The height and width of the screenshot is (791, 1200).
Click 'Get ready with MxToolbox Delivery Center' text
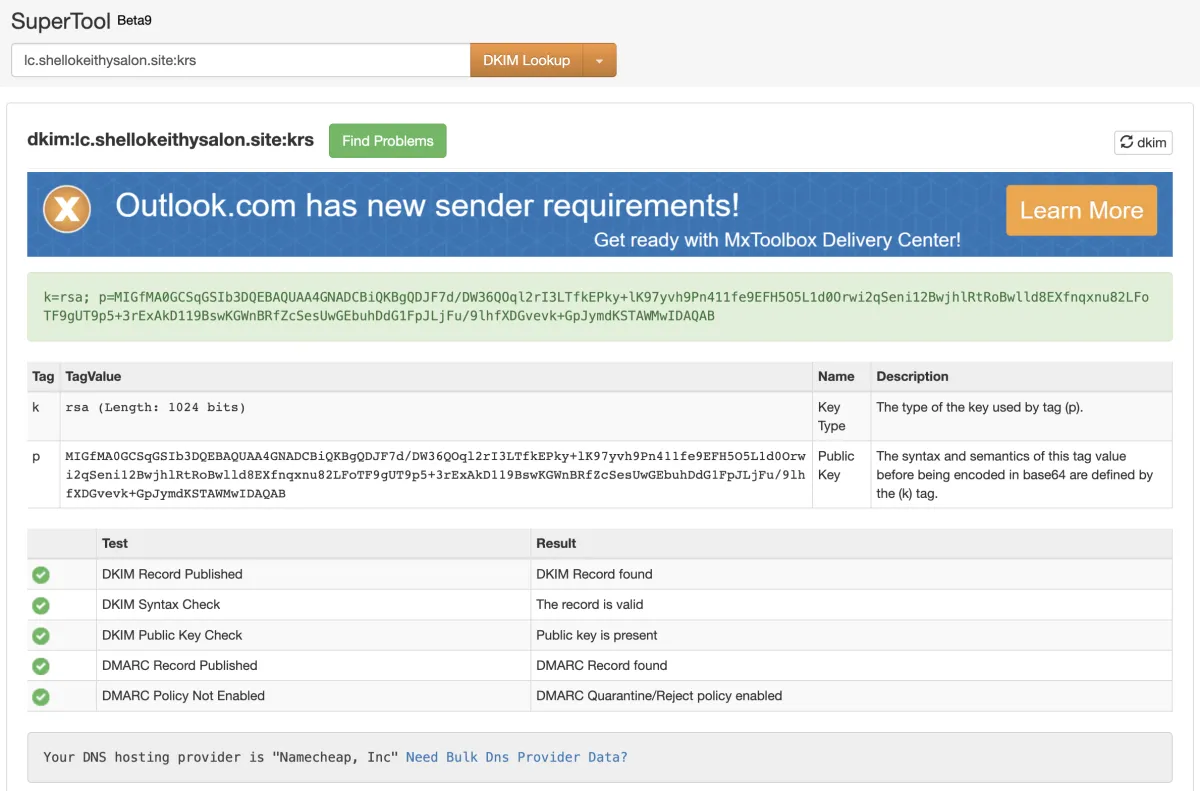click(x=777, y=240)
